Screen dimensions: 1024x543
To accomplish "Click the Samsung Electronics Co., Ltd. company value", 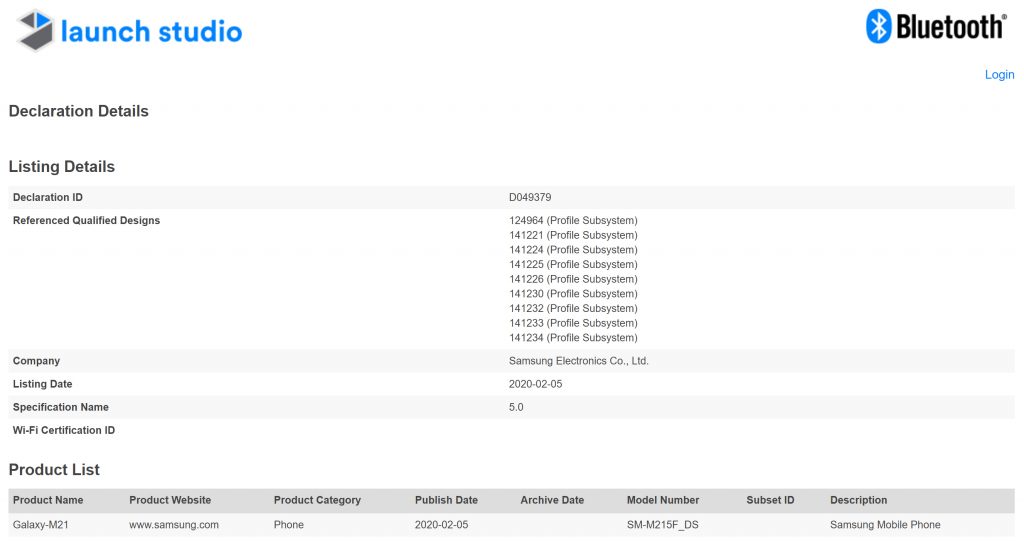I will (x=579, y=361).
